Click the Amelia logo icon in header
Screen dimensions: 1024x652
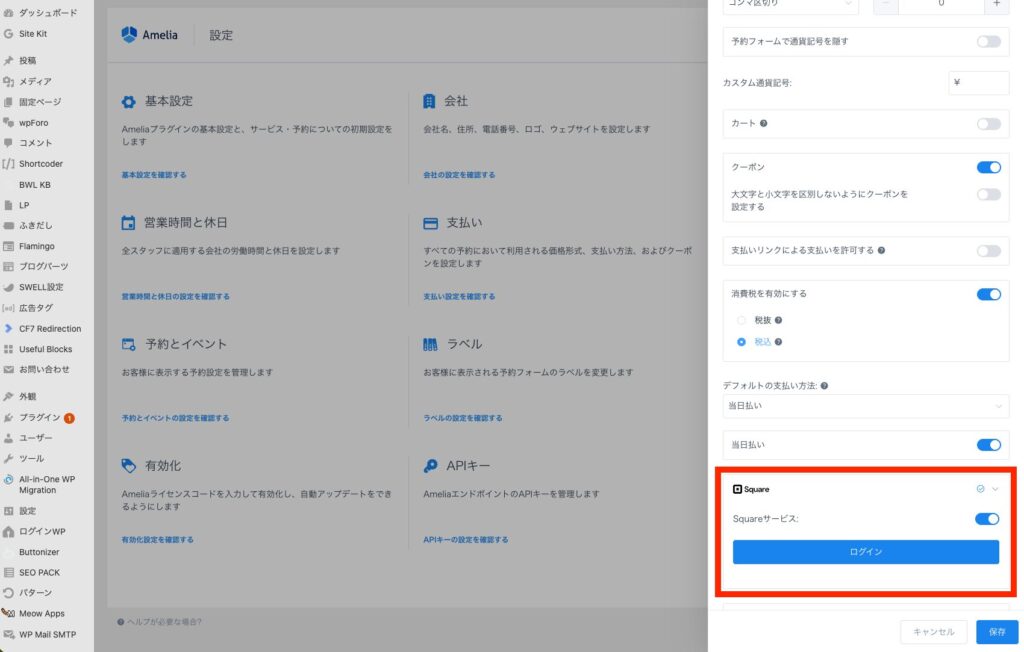129,35
